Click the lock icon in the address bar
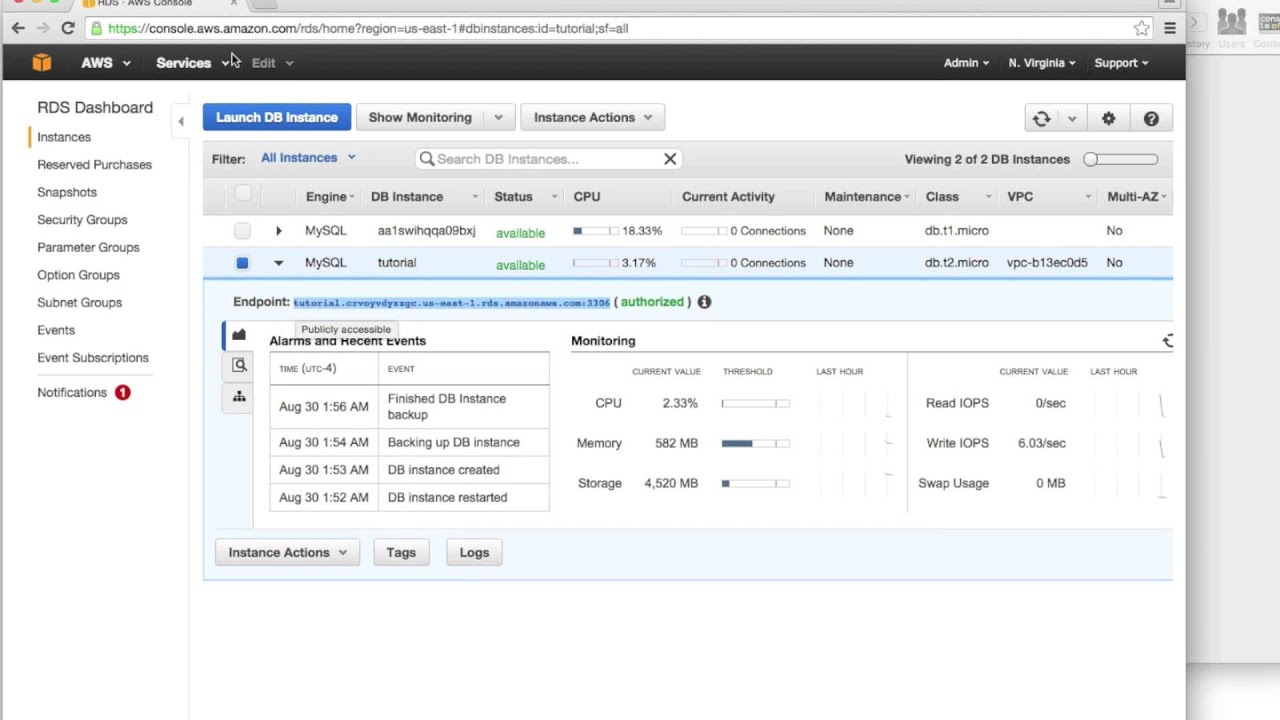This screenshot has width=1280, height=720. pos(96,28)
